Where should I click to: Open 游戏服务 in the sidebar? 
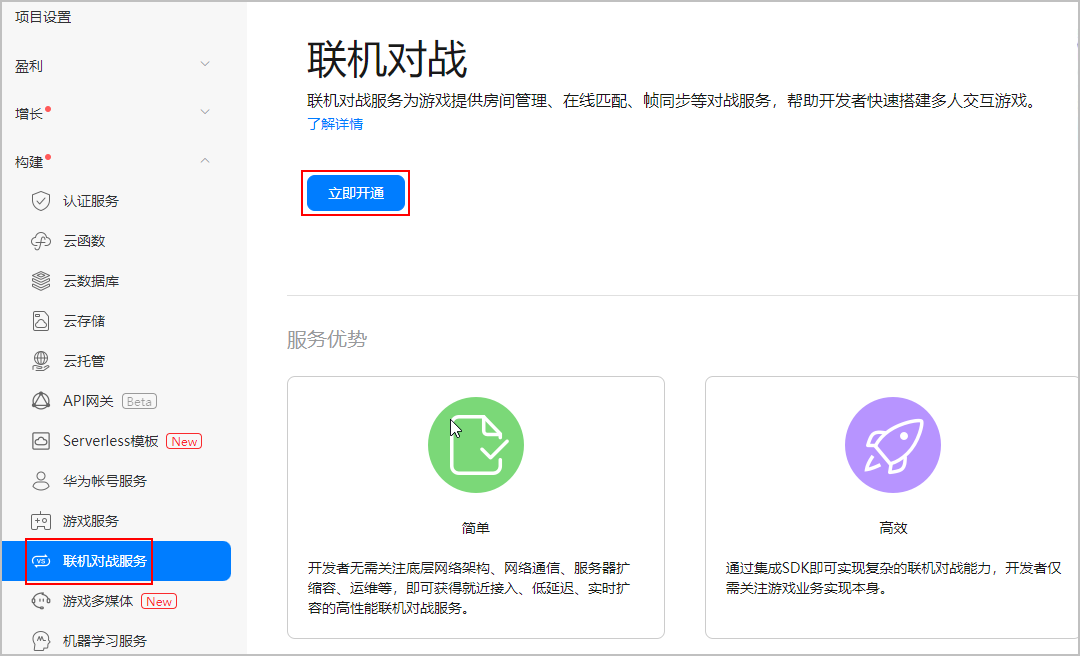click(91, 521)
